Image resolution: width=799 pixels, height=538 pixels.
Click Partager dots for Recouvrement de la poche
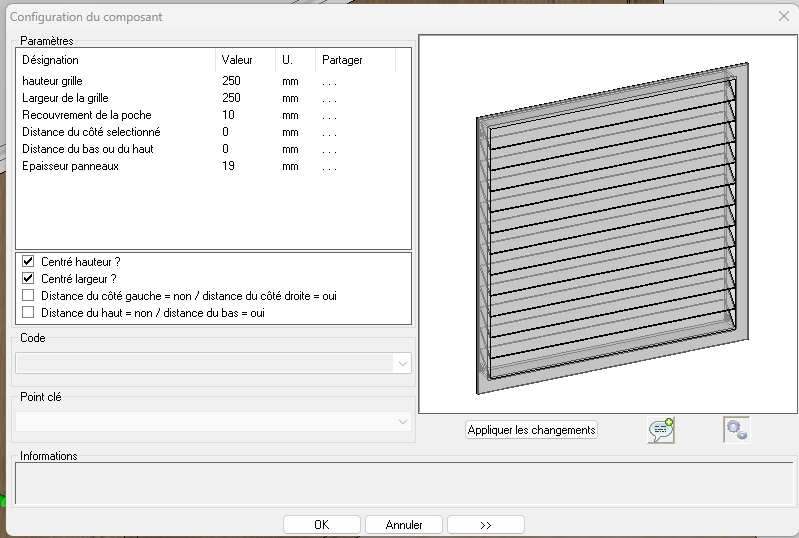[x=329, y=116]
